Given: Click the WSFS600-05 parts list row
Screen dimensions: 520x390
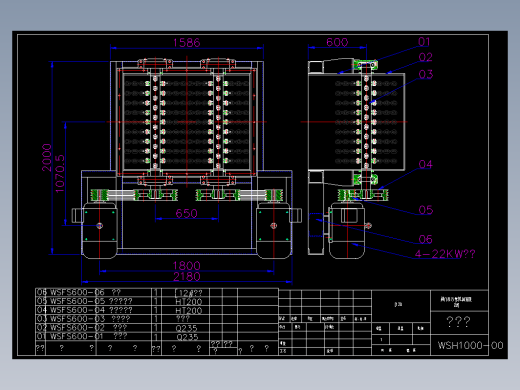Looking at the screenshot, I should point(157,301).
